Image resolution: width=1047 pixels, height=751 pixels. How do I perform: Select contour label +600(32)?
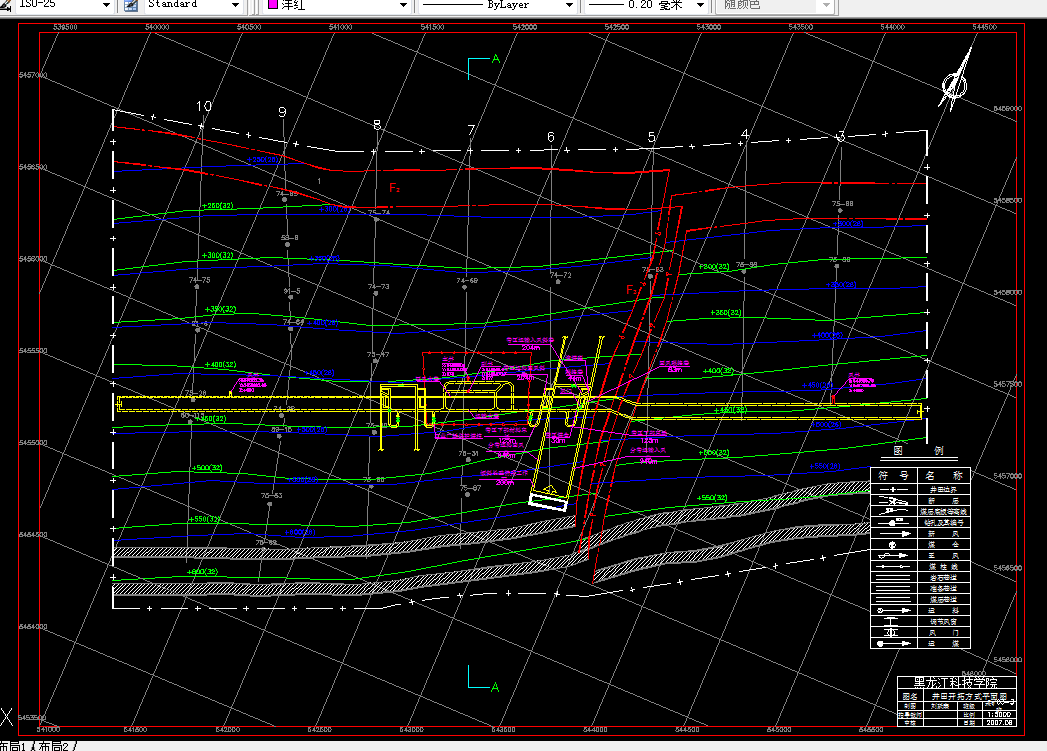click(202, 571)
